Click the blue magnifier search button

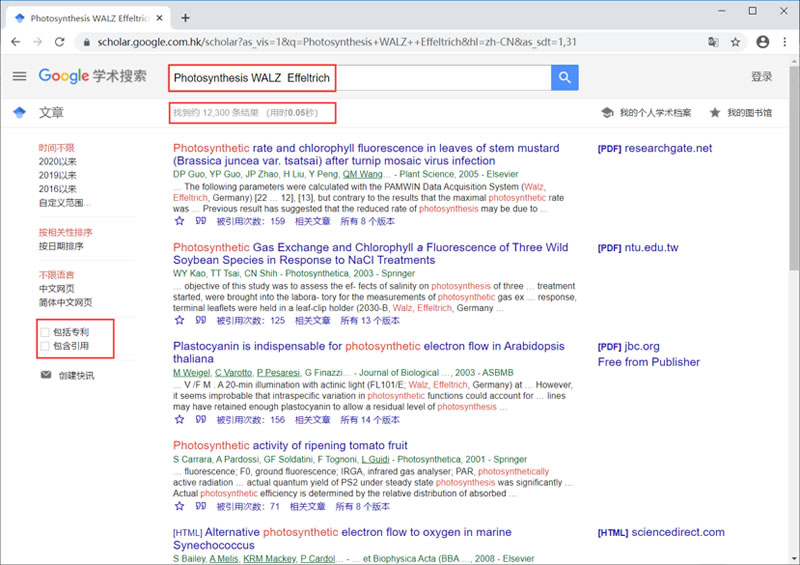click(565, 77)
